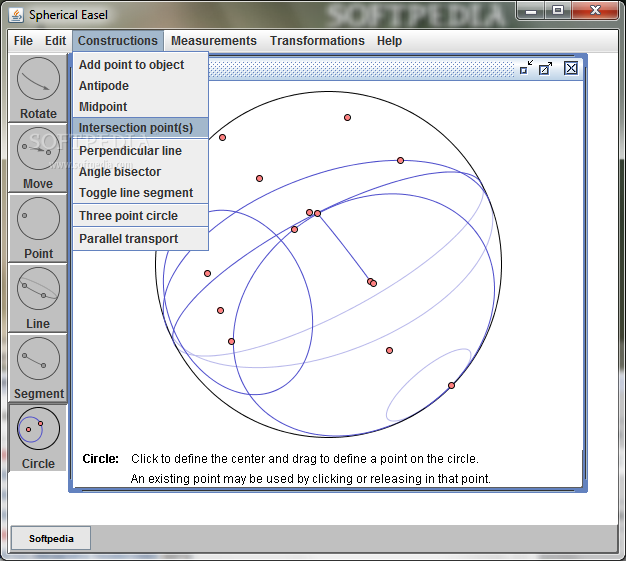Choose Angle bisector construction
The height and width of the screenshot is (561, 626).
[141, 172]
